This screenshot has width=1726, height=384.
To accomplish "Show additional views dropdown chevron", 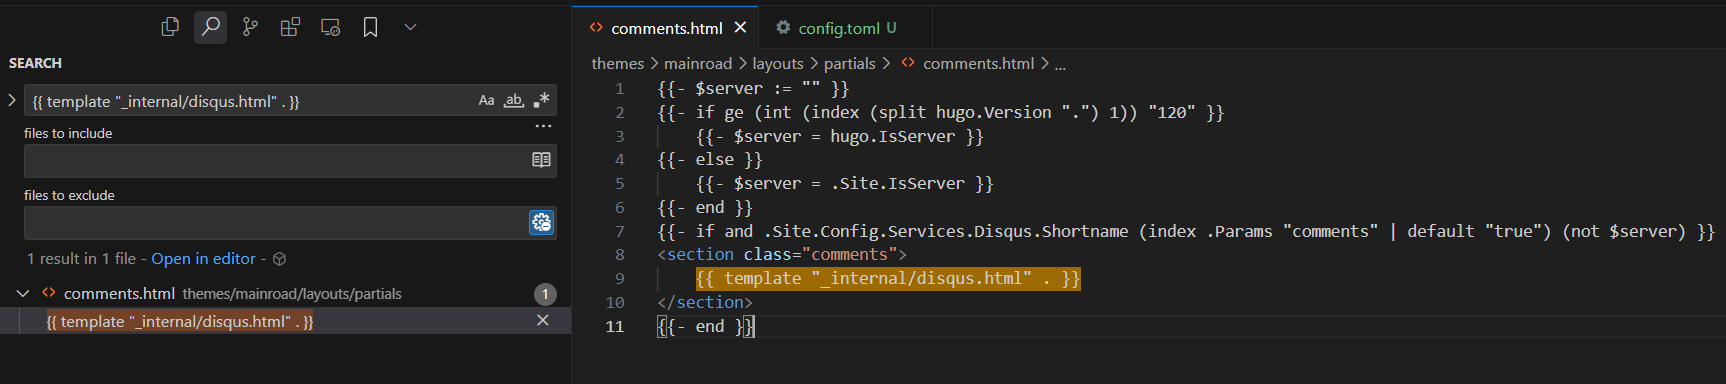I will [410, 27].
